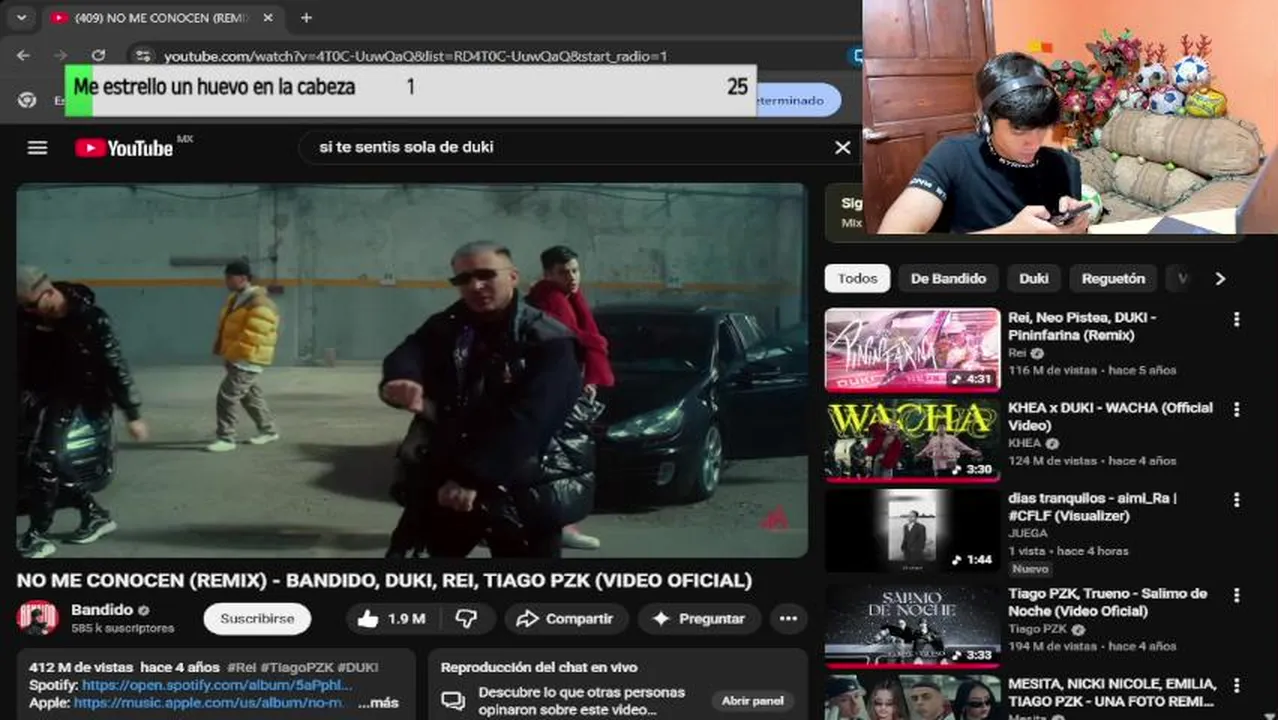
Task: Go forward with browser forward arrow
Action: pyautogui.click(x=61, y=56)
